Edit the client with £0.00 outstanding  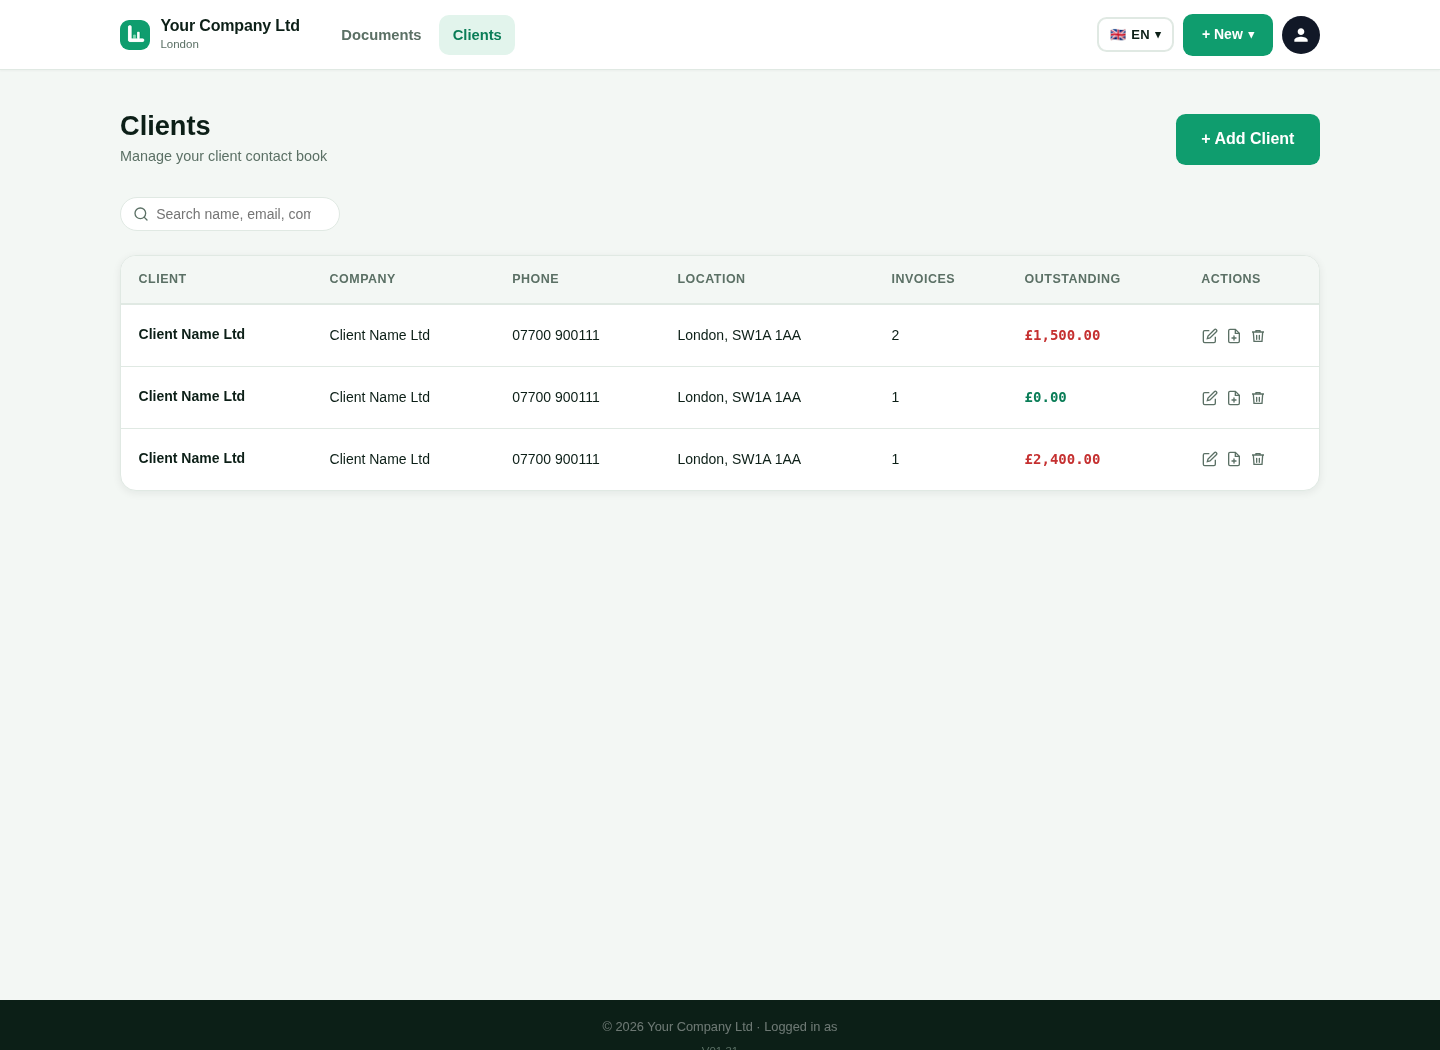[1210, 398]
